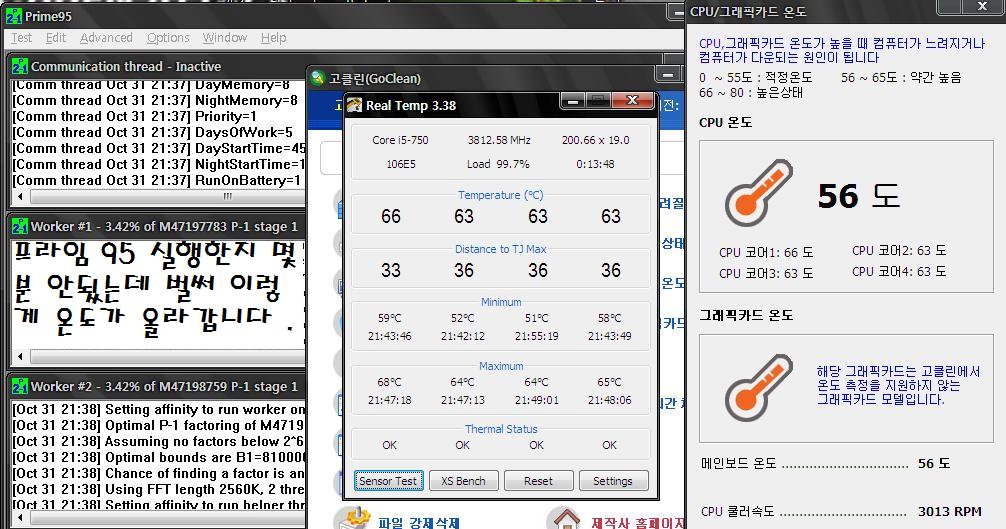The height and width of the screenshot is (529, 1006).
Task: Click the XS Bench button in Real Temp
Action: coord(463,481)
